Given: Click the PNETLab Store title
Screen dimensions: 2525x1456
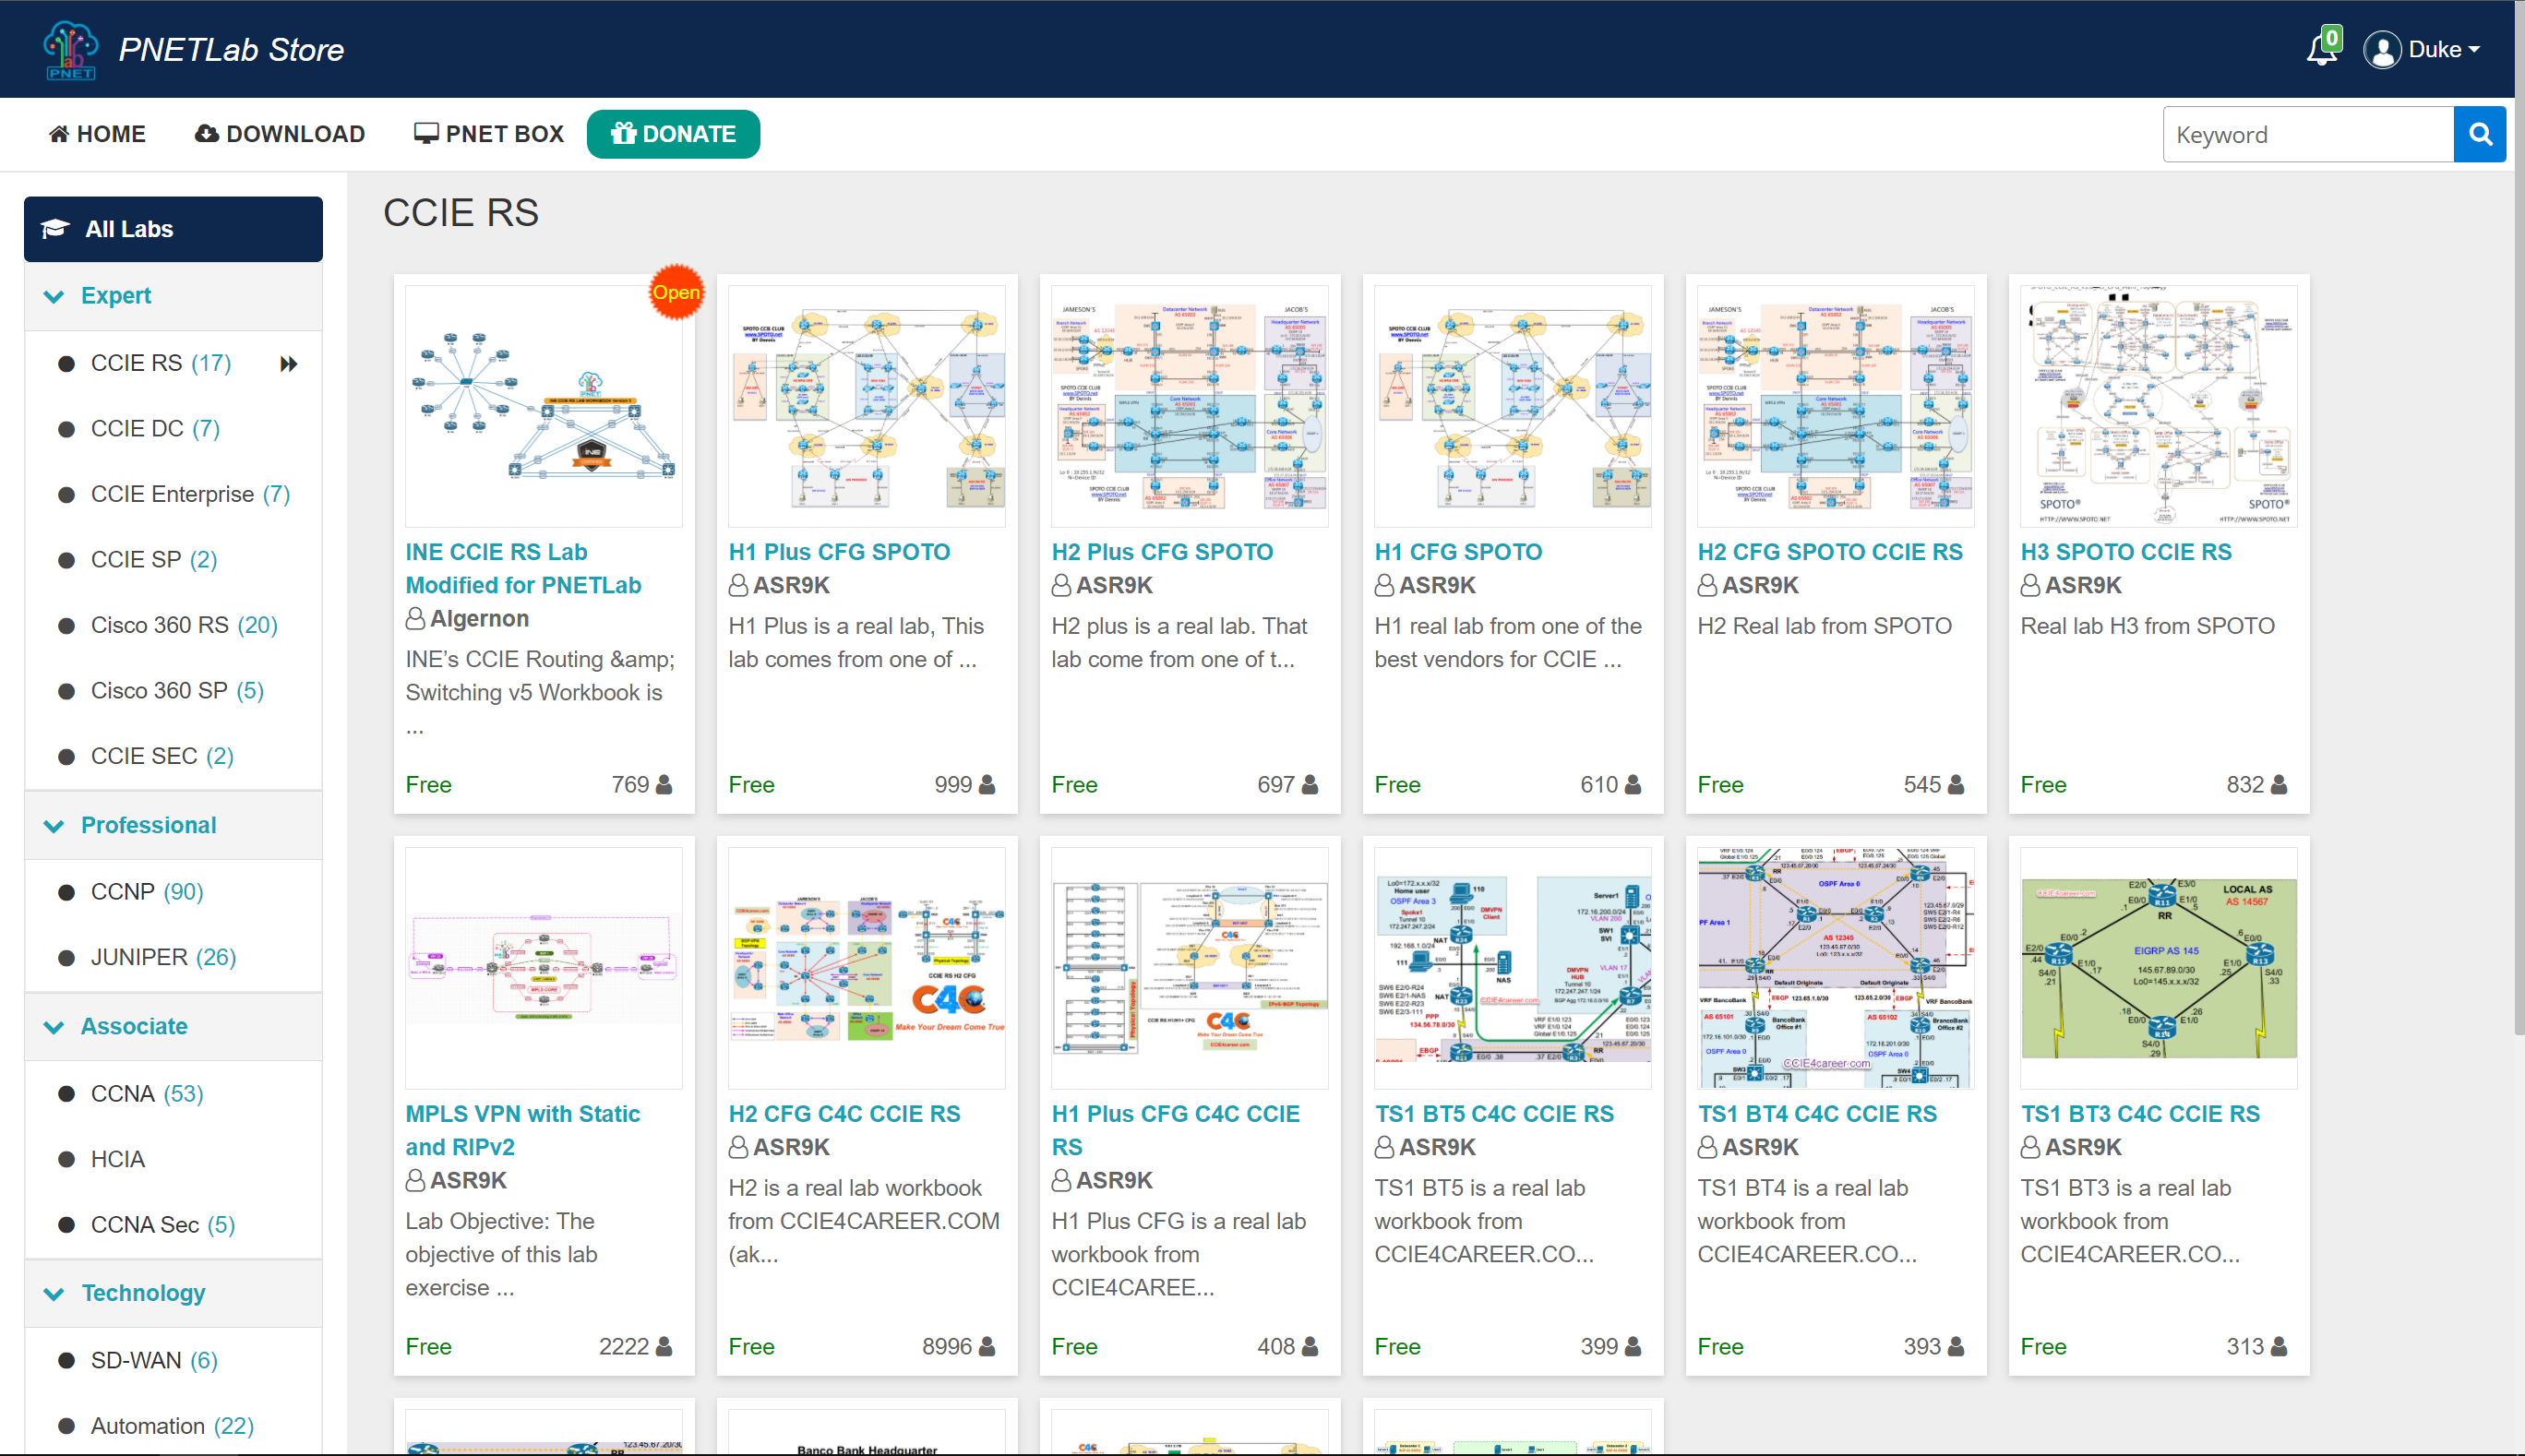Looking at the screenshot, I should pos(231,49).
